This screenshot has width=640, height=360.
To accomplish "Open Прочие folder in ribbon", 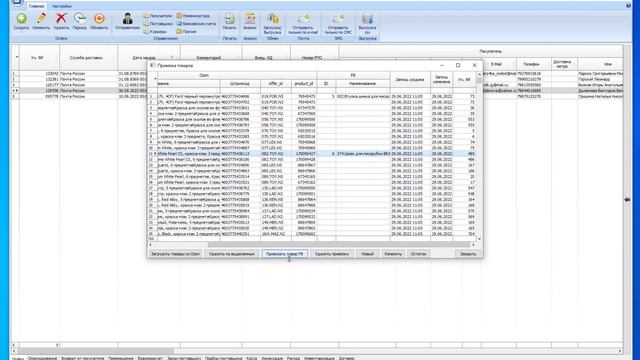I will 187,31.
